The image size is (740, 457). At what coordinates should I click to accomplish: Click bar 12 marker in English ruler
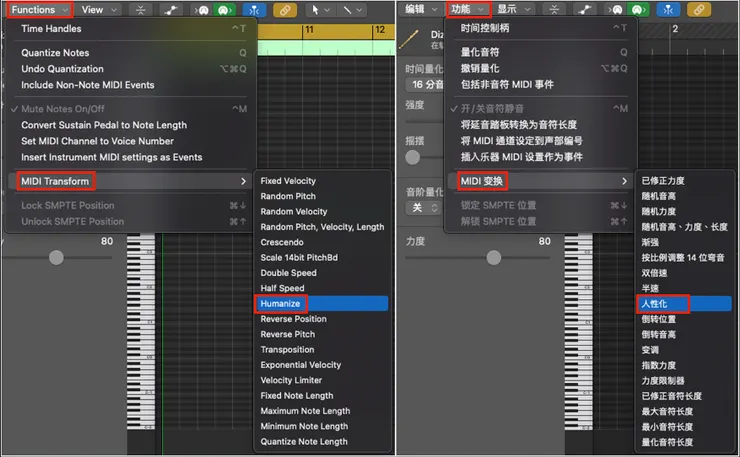pos(380,30)
